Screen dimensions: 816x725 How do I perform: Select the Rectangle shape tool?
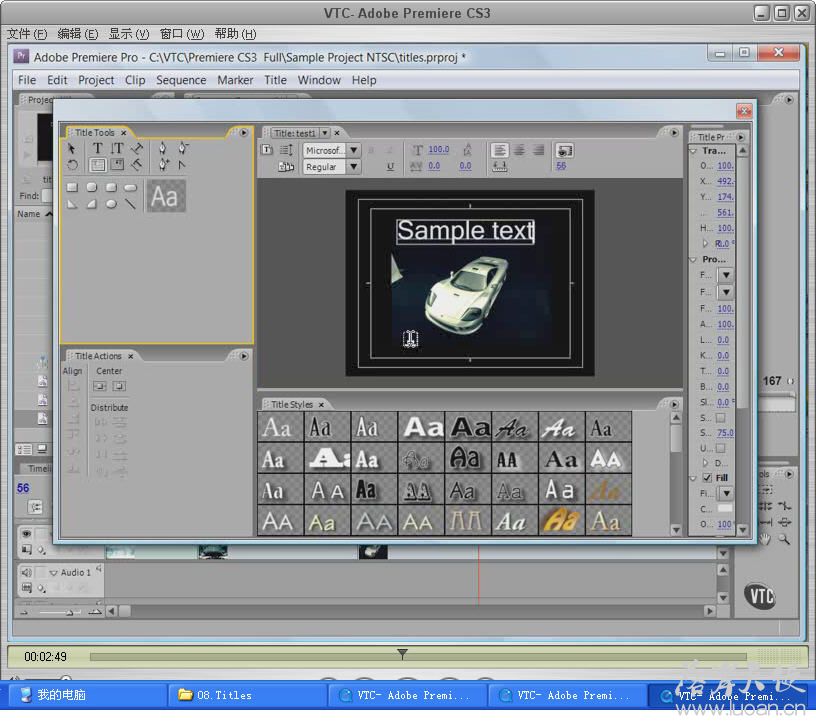pyautogui.click(x=72, y=187)
